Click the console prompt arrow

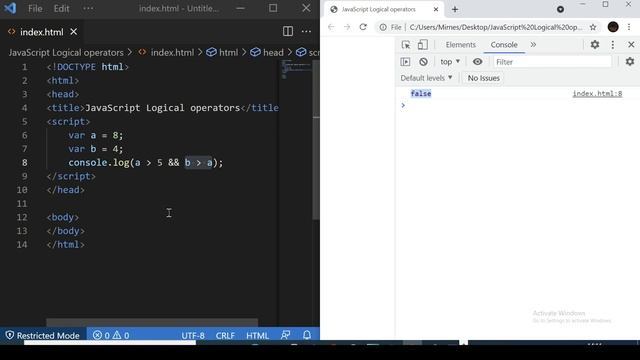(x=403, y=105)
